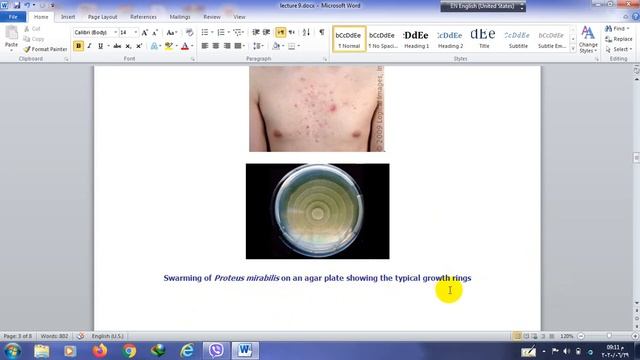Apply bullet list
The width and height of the screenshot is (640, 360).
(x=205, y=32)
